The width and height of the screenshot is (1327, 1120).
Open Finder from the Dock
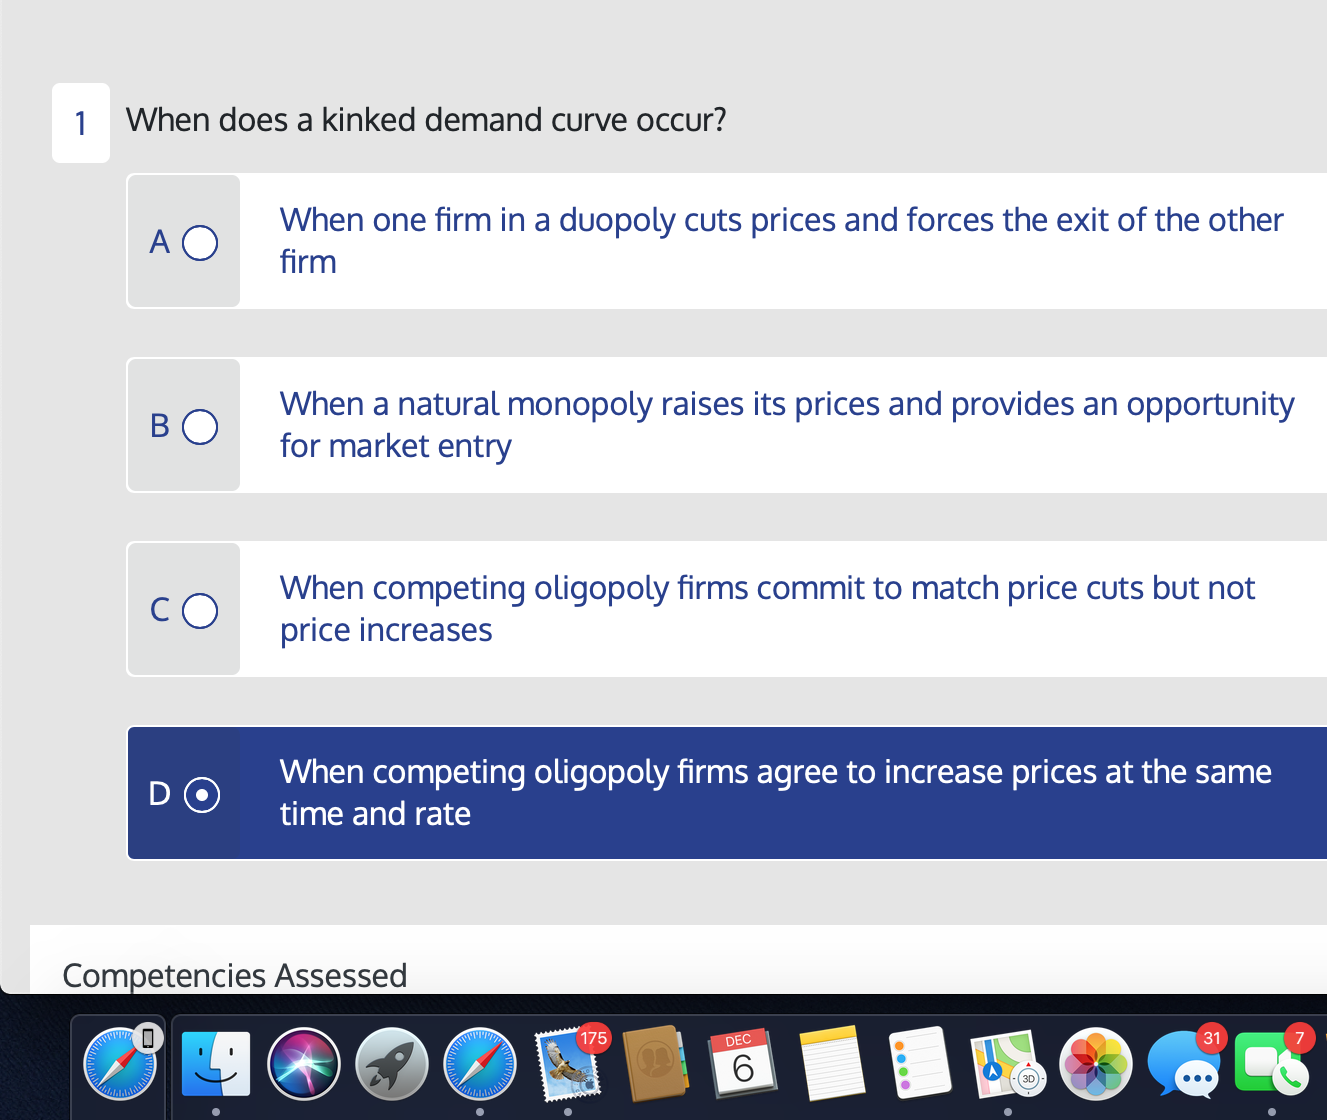pos(215,1063)
